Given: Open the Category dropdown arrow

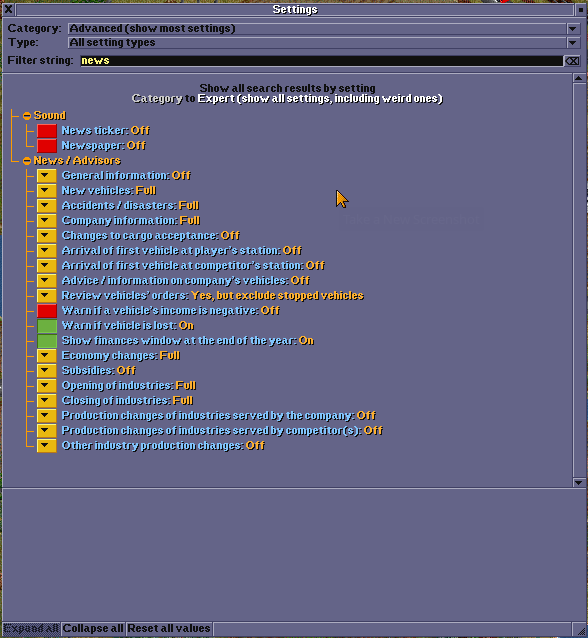Looking at the screenshot, I should [x=573, y=28].
